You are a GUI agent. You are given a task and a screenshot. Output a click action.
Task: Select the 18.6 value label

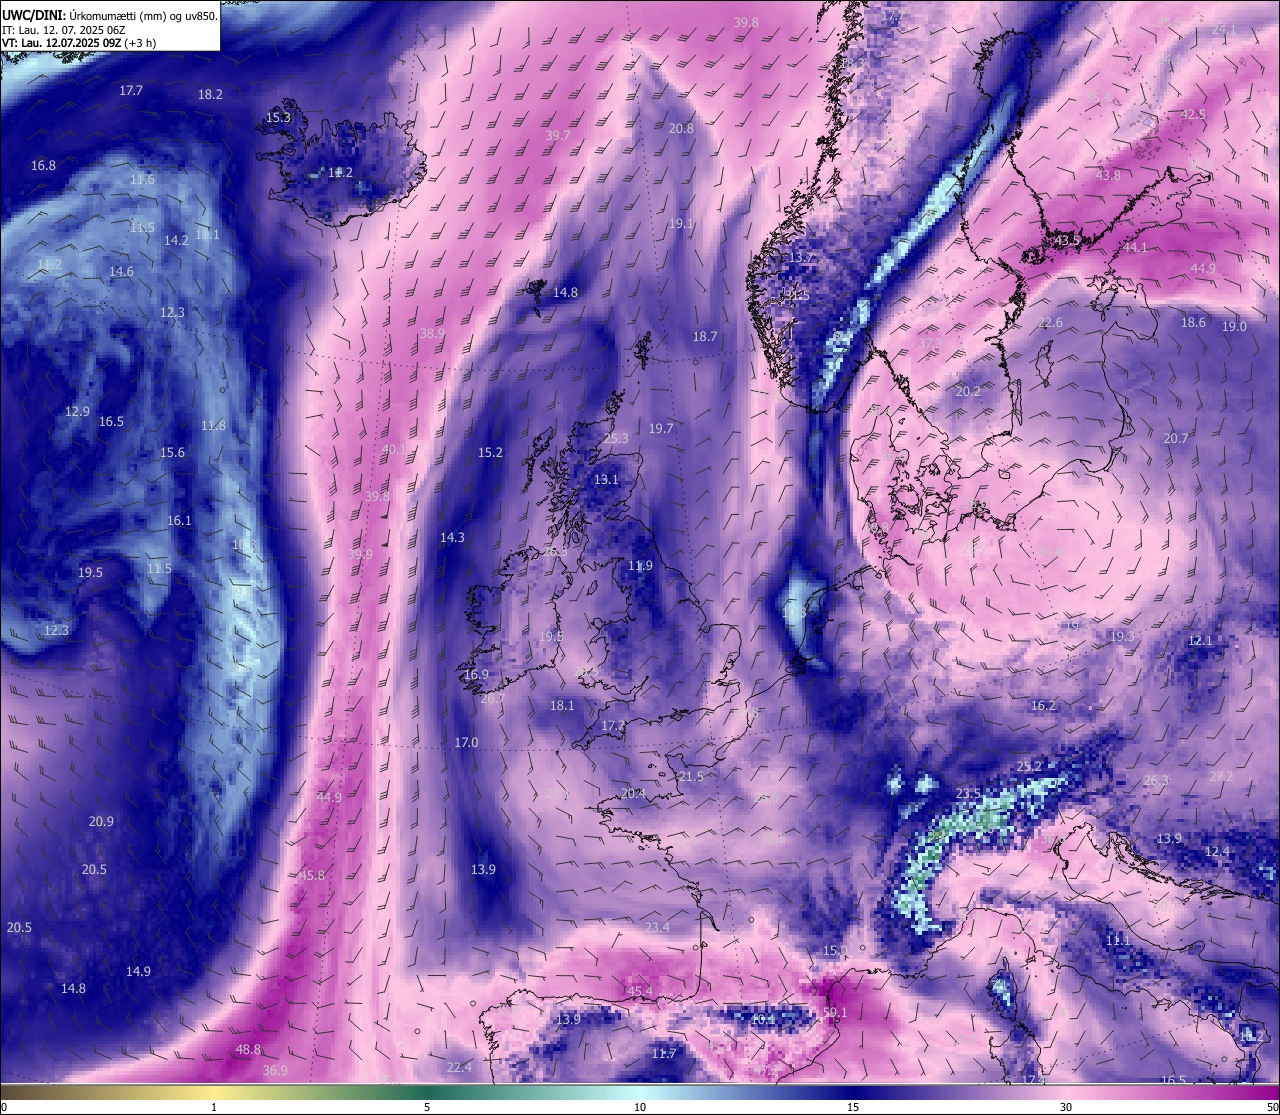[x=1193, y=322]
